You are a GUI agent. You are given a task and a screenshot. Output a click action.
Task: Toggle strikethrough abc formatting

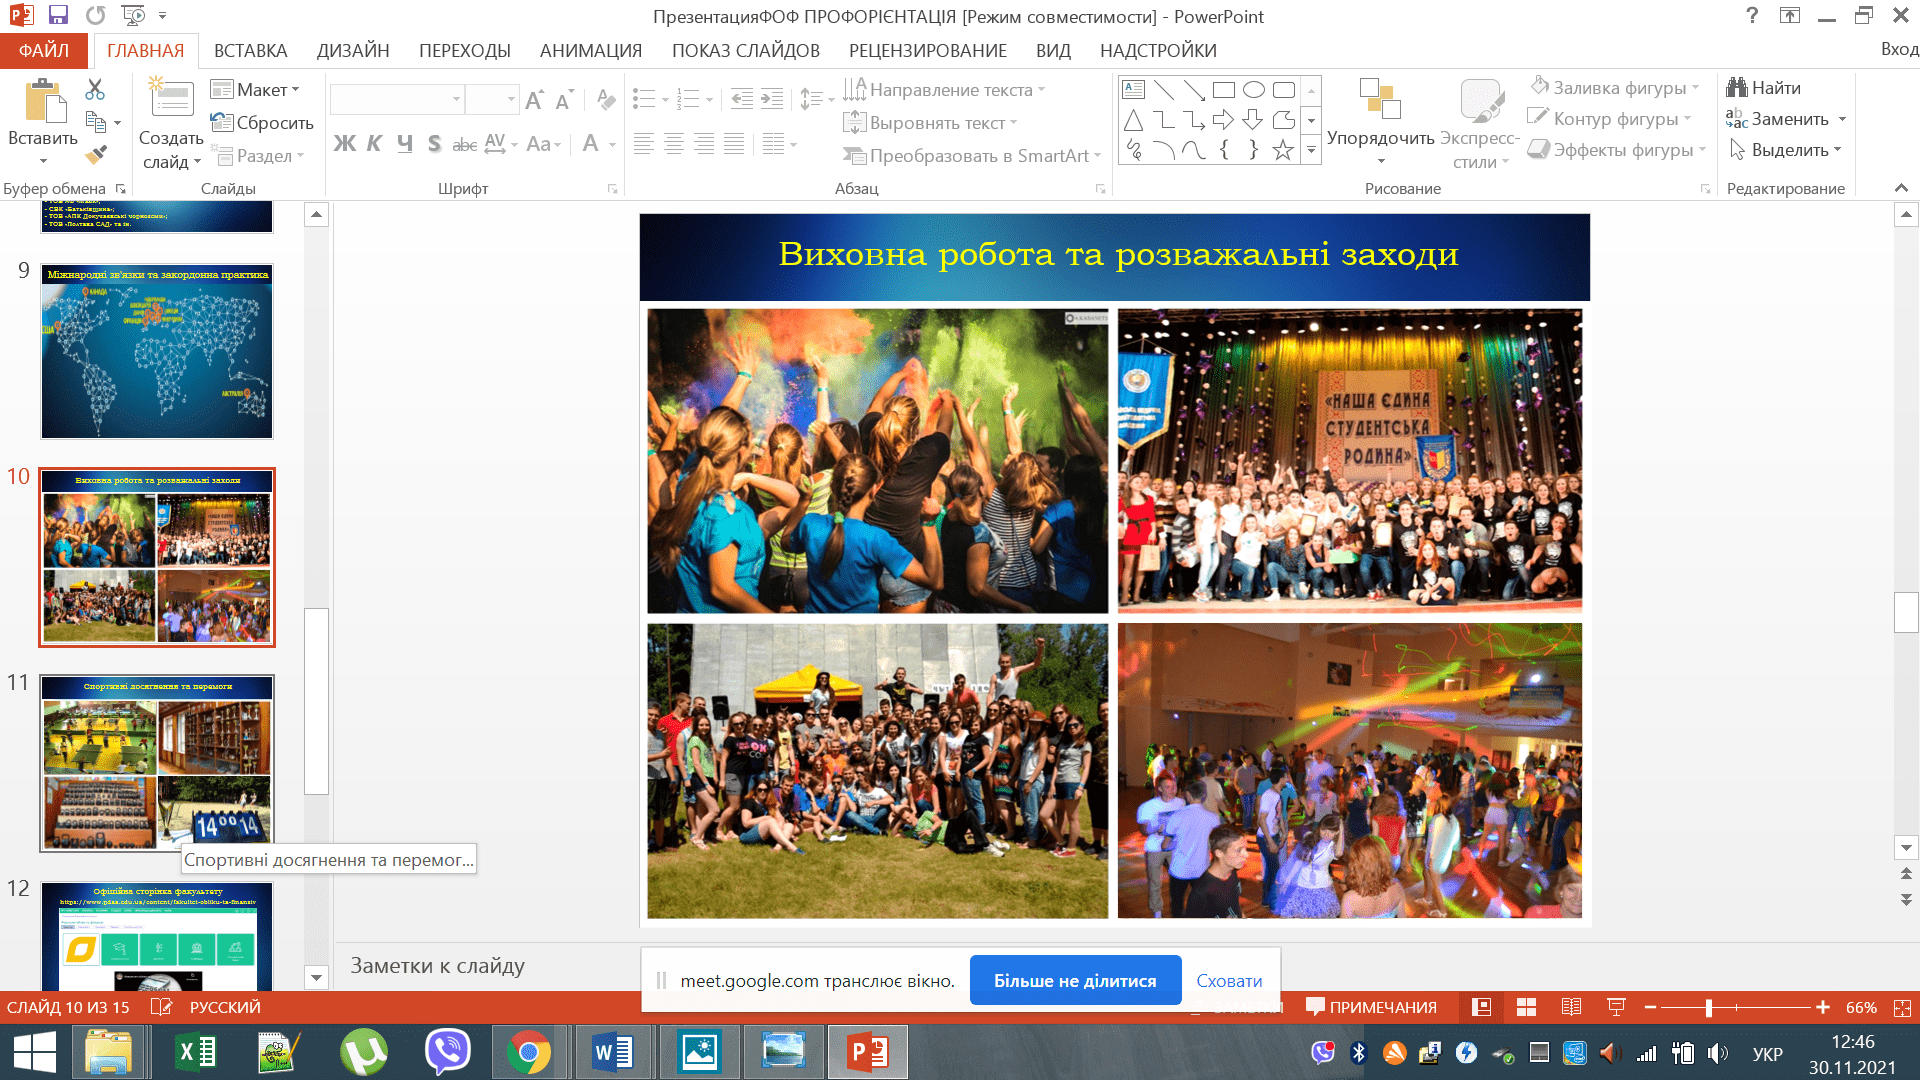pyautogui.click(x=464, y=144)
